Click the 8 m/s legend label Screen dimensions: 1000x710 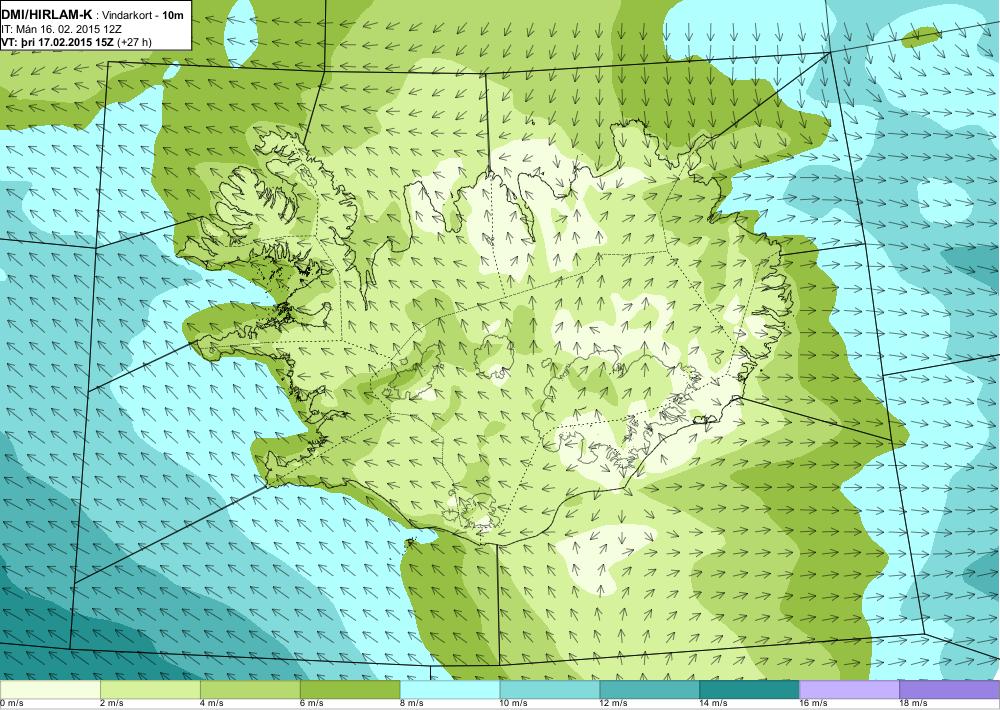(411, 703)
